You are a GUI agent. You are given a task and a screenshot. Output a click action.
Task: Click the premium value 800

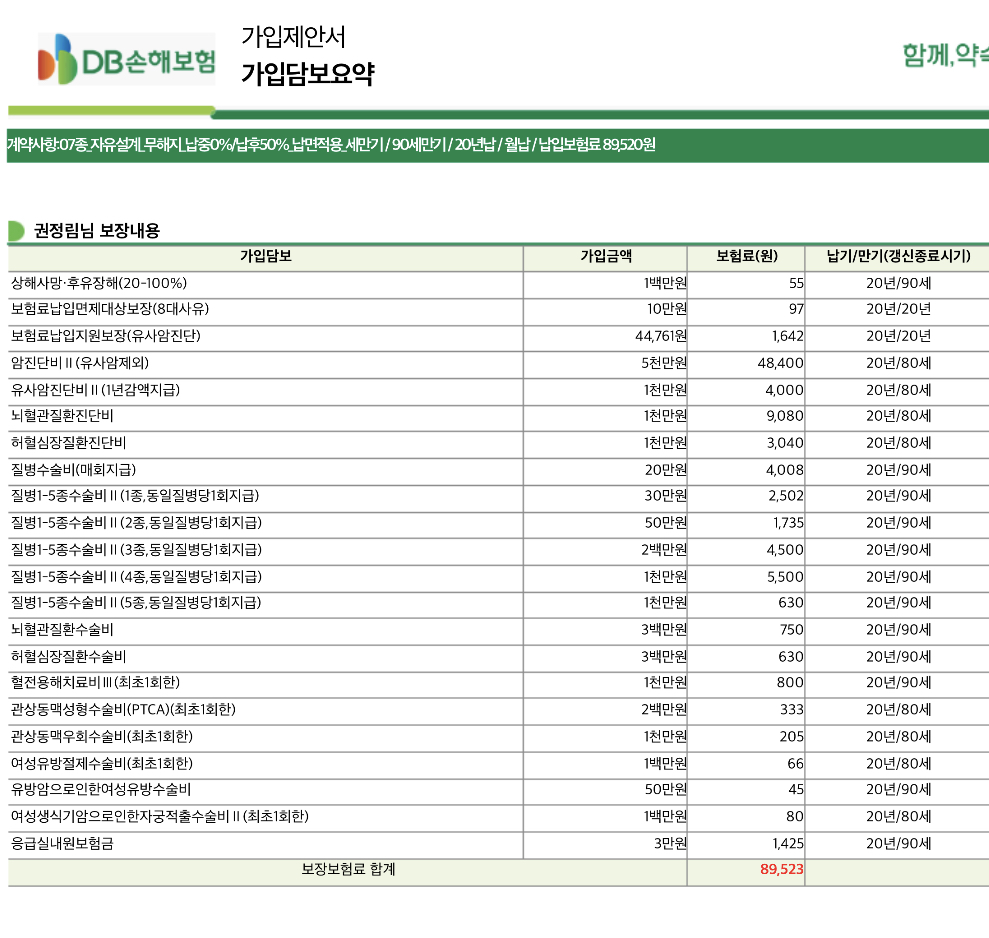(x=790, y=683)
